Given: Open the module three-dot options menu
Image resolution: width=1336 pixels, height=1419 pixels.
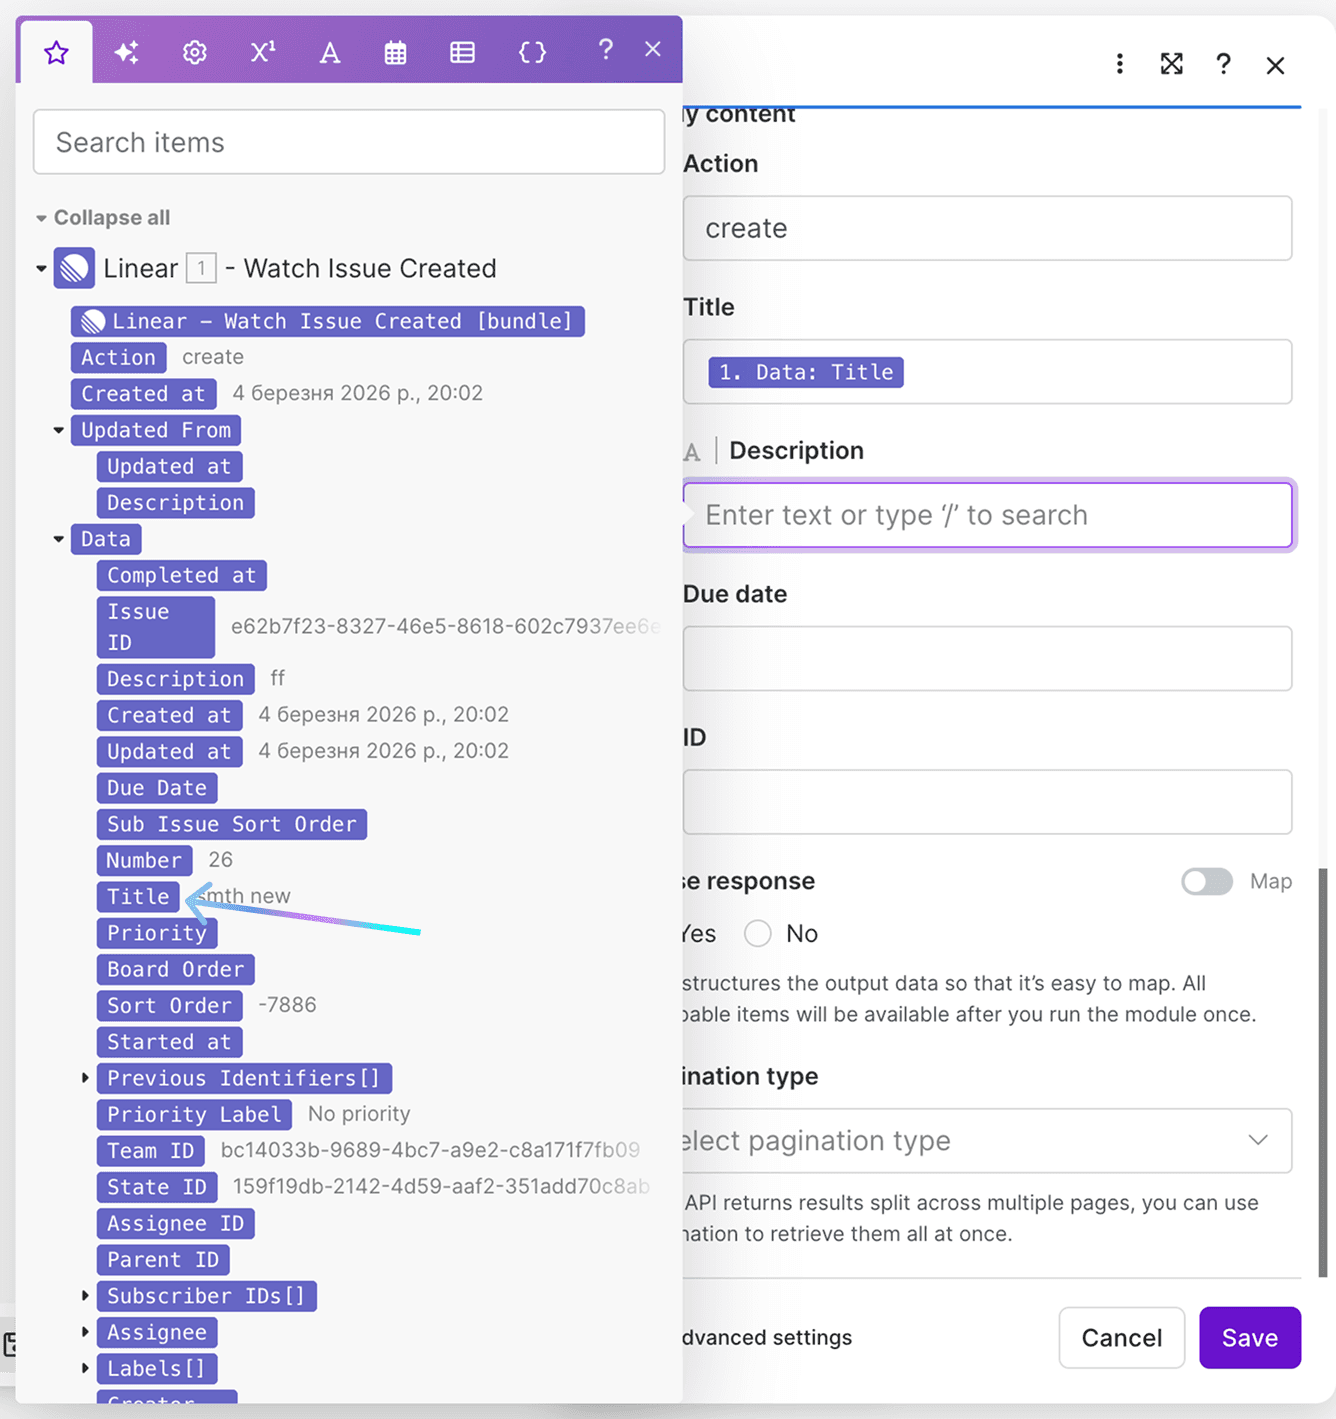Looking at the screenshot, I should (x=1120, y=64).
